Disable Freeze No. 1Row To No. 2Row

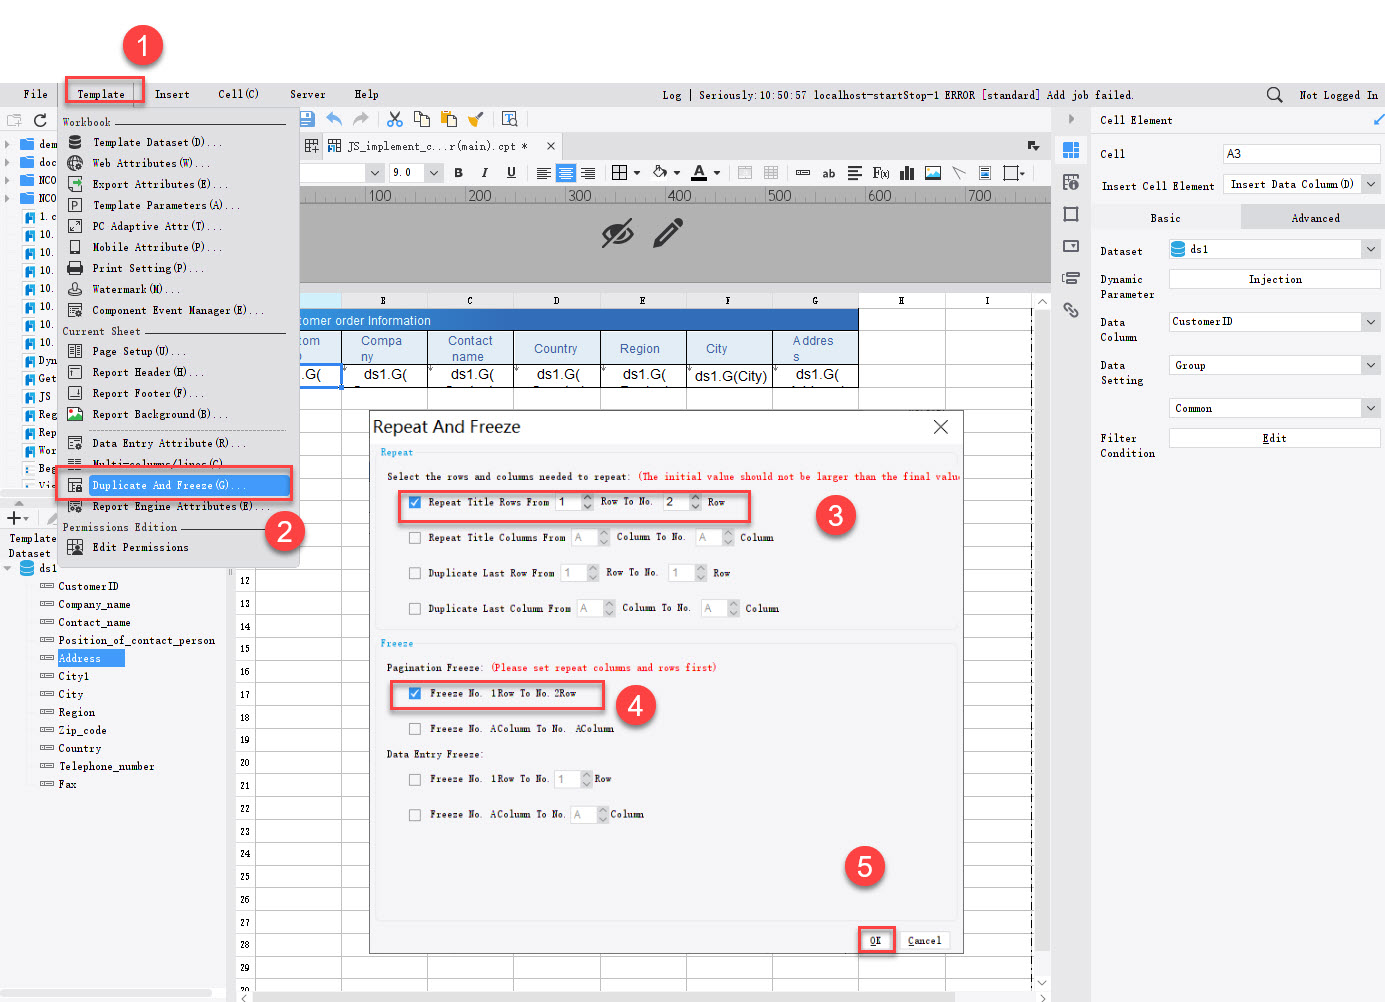[x=415, y=692]
